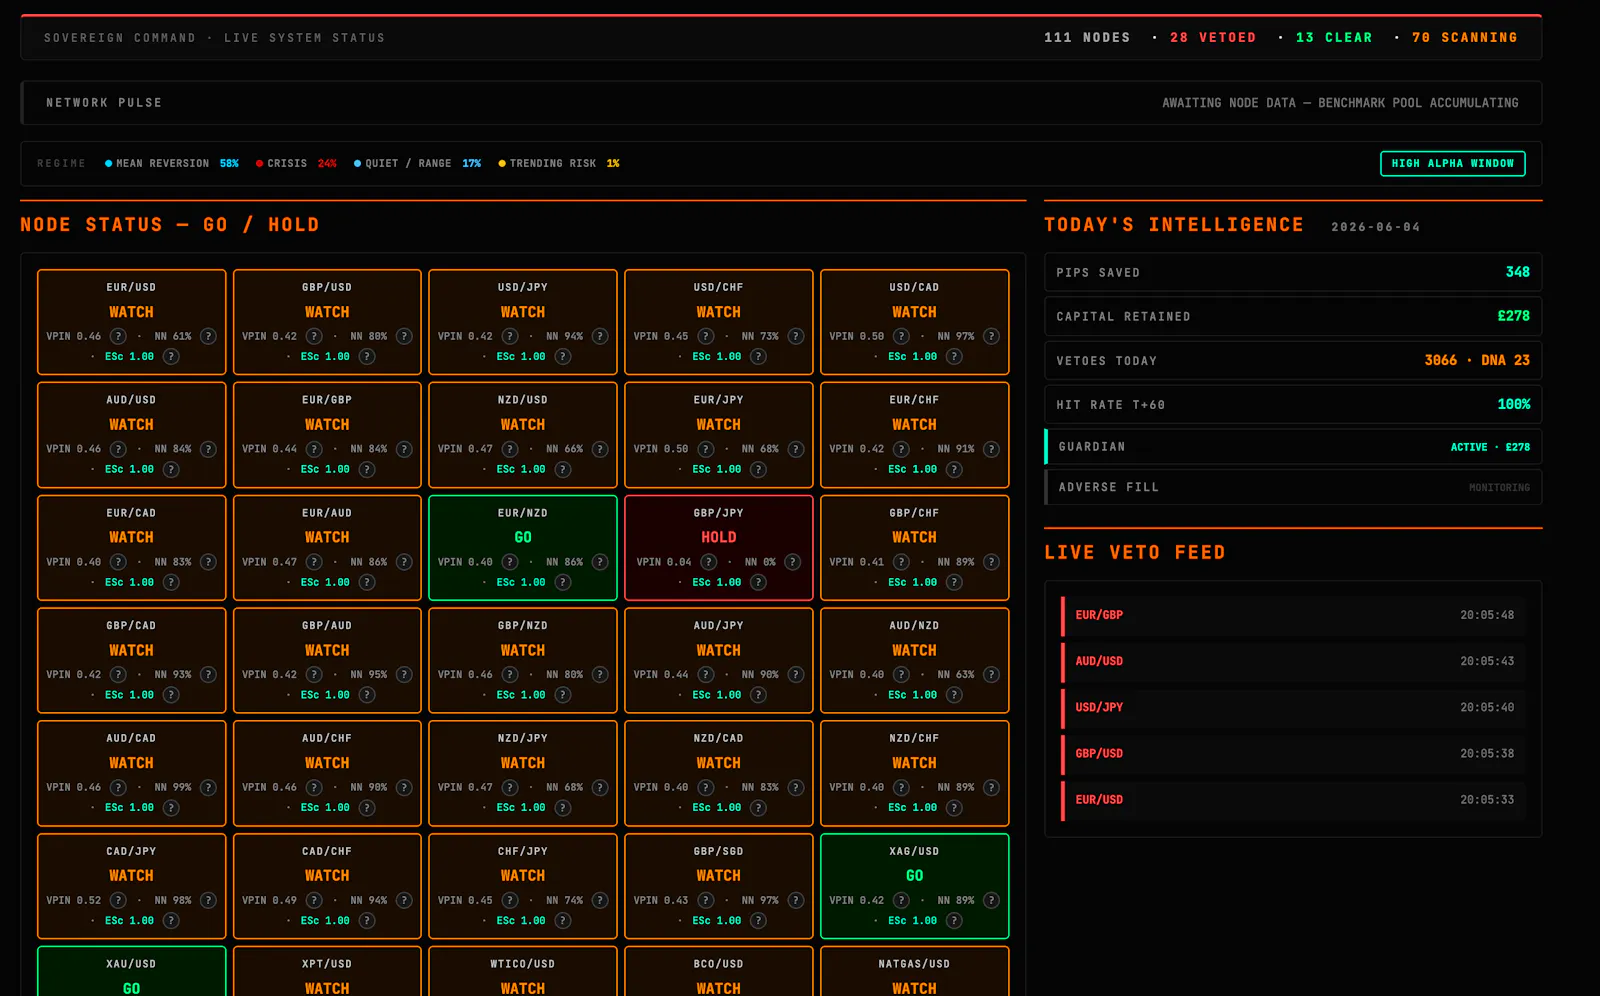Select the GBP/JPY HOLD status label
Image resolution: width=1600 pixels, height=996 pixels.
(x=718, y=537)
